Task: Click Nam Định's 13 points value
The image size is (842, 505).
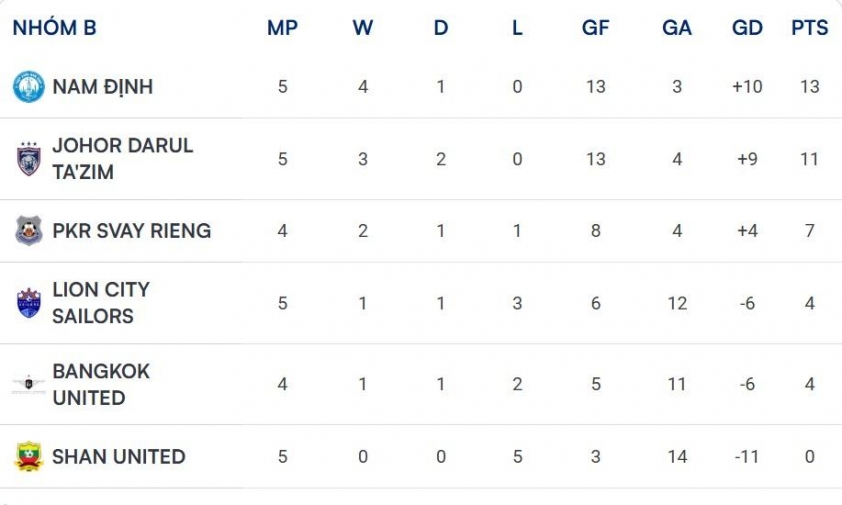Action: tap(809, 87)
